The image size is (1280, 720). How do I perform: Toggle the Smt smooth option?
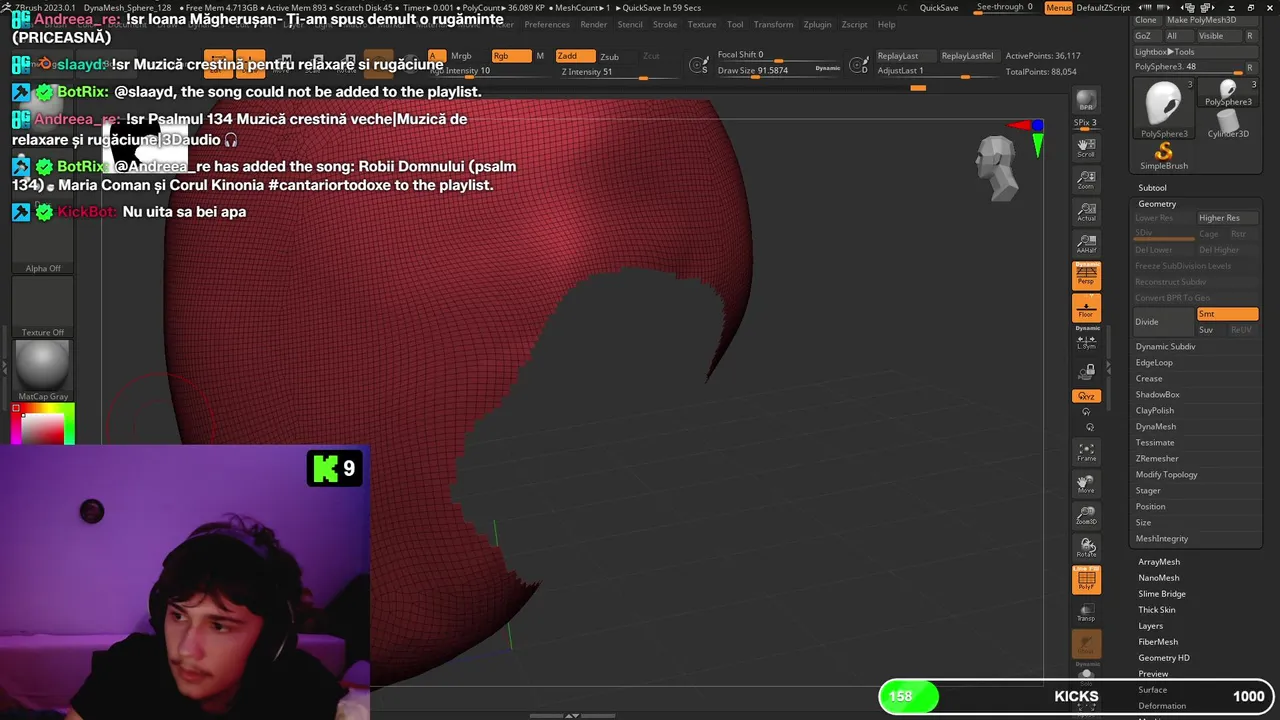pyautogui.click(x=1227, y=314)
